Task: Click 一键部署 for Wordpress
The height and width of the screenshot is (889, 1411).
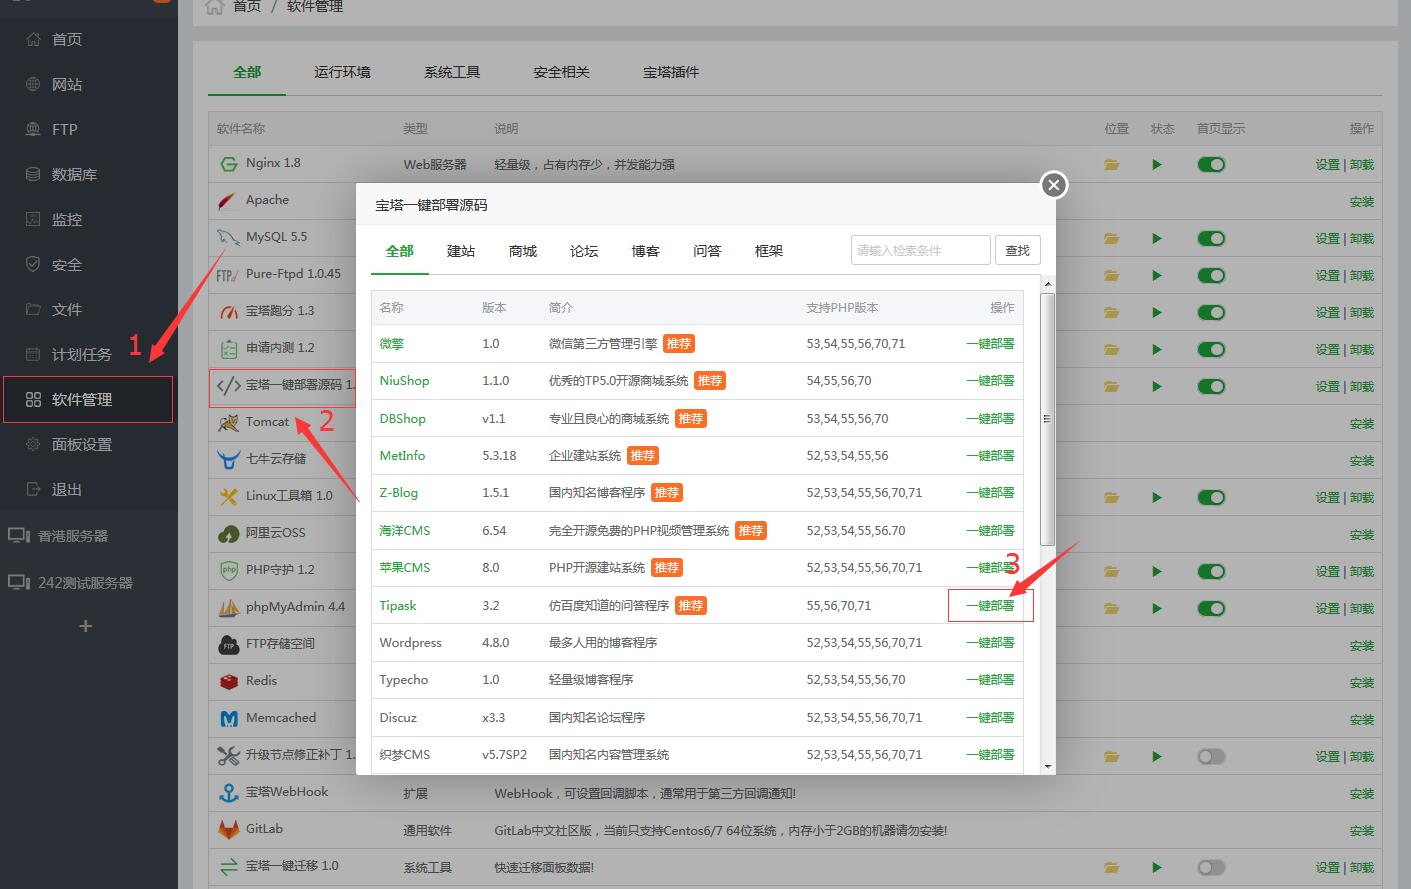Action: [x=990, y=643]
